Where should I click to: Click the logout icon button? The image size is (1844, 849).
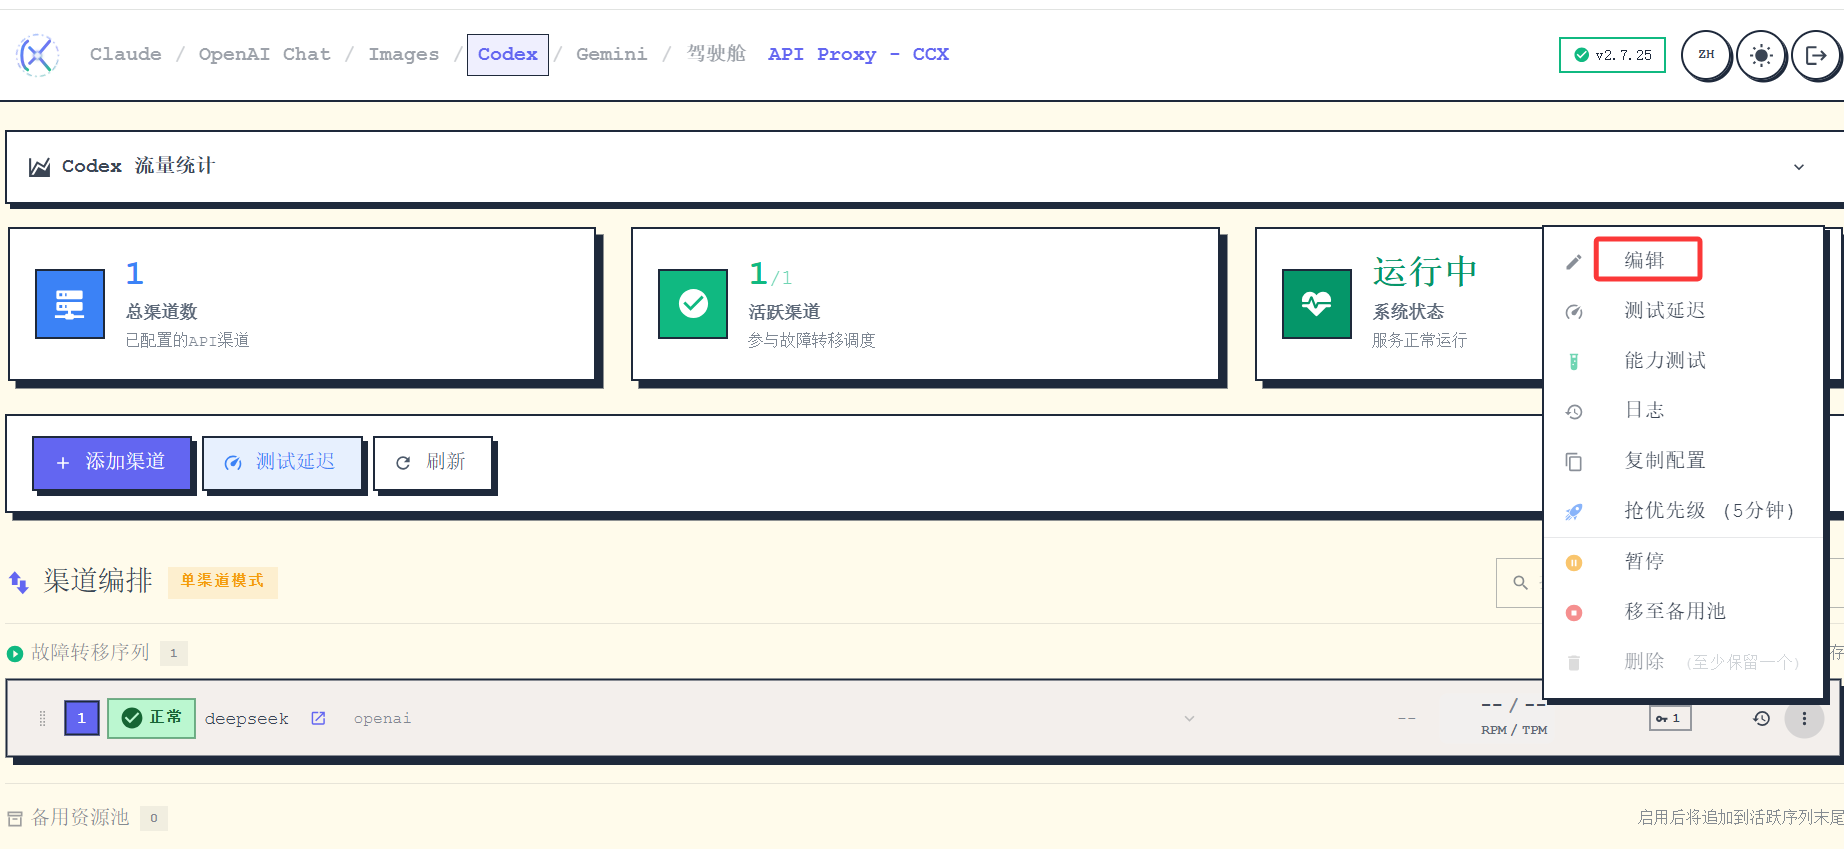(x=1816, y=55)
